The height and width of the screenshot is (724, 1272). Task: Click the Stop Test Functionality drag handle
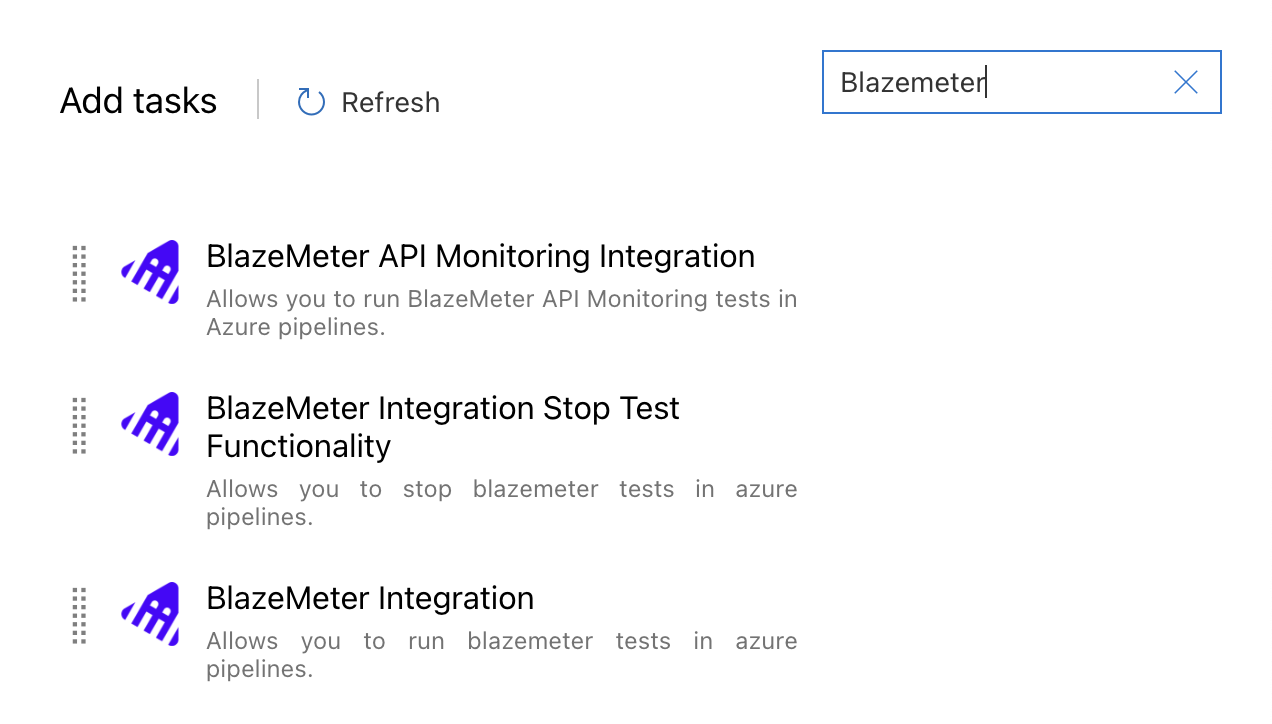coord(80,425)
